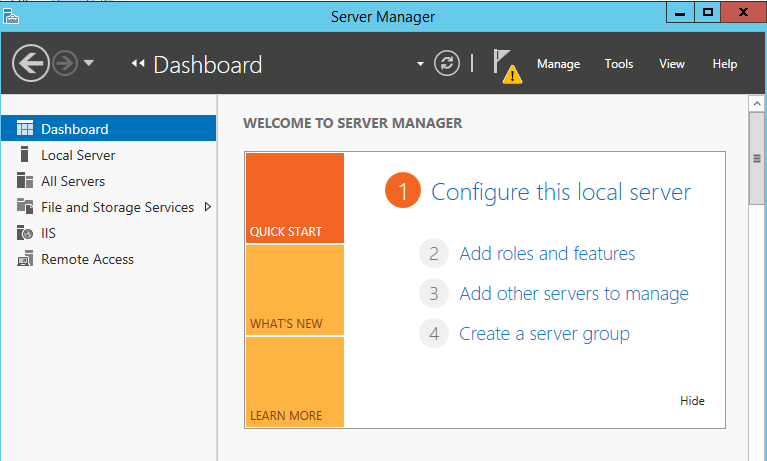Open navigation history dropdown arrow
This screenshot has height=461, width=767.
[89, 63]
